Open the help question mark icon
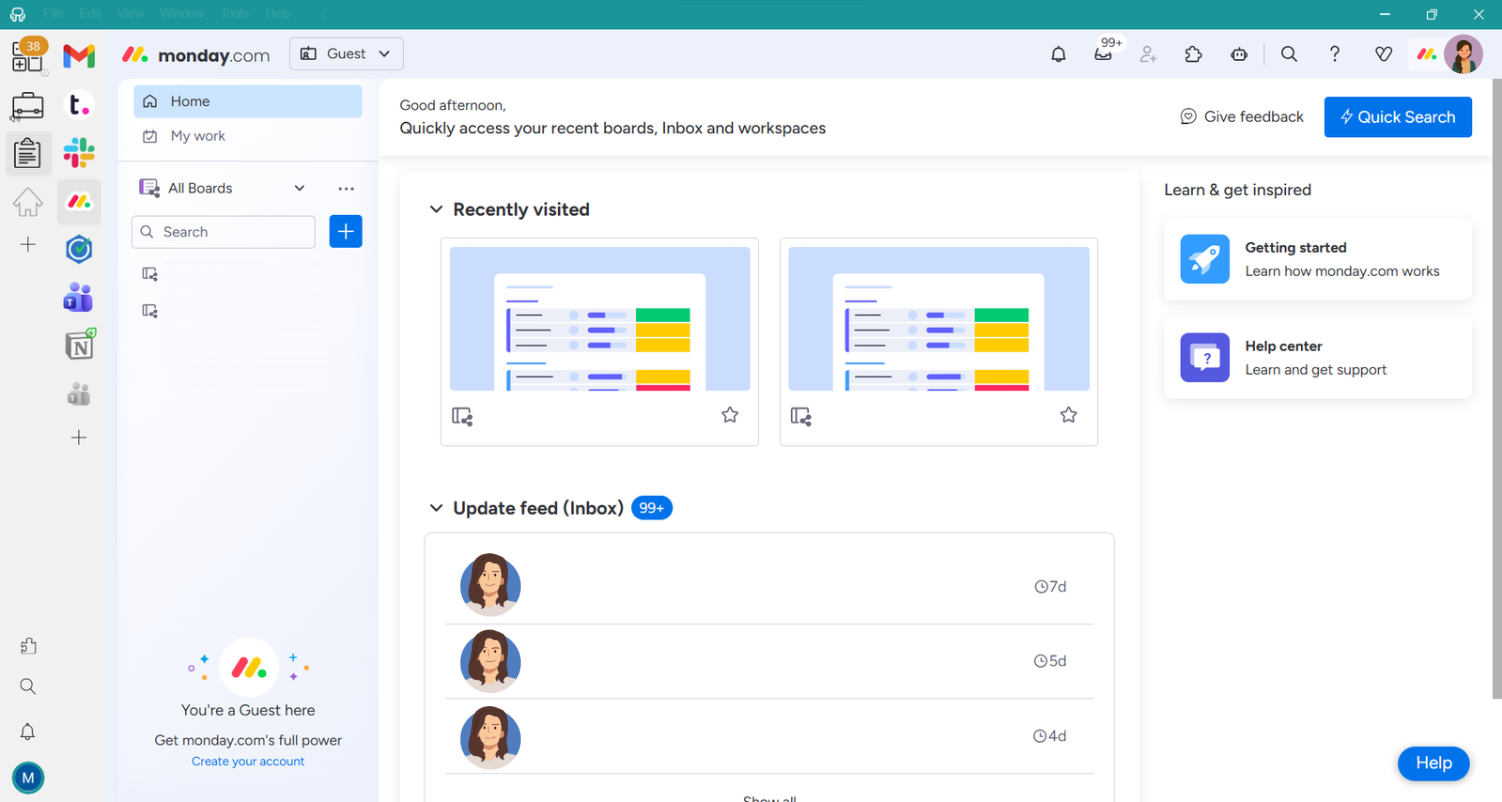This screenshot has height=802, width=1502. point(1334,55)
